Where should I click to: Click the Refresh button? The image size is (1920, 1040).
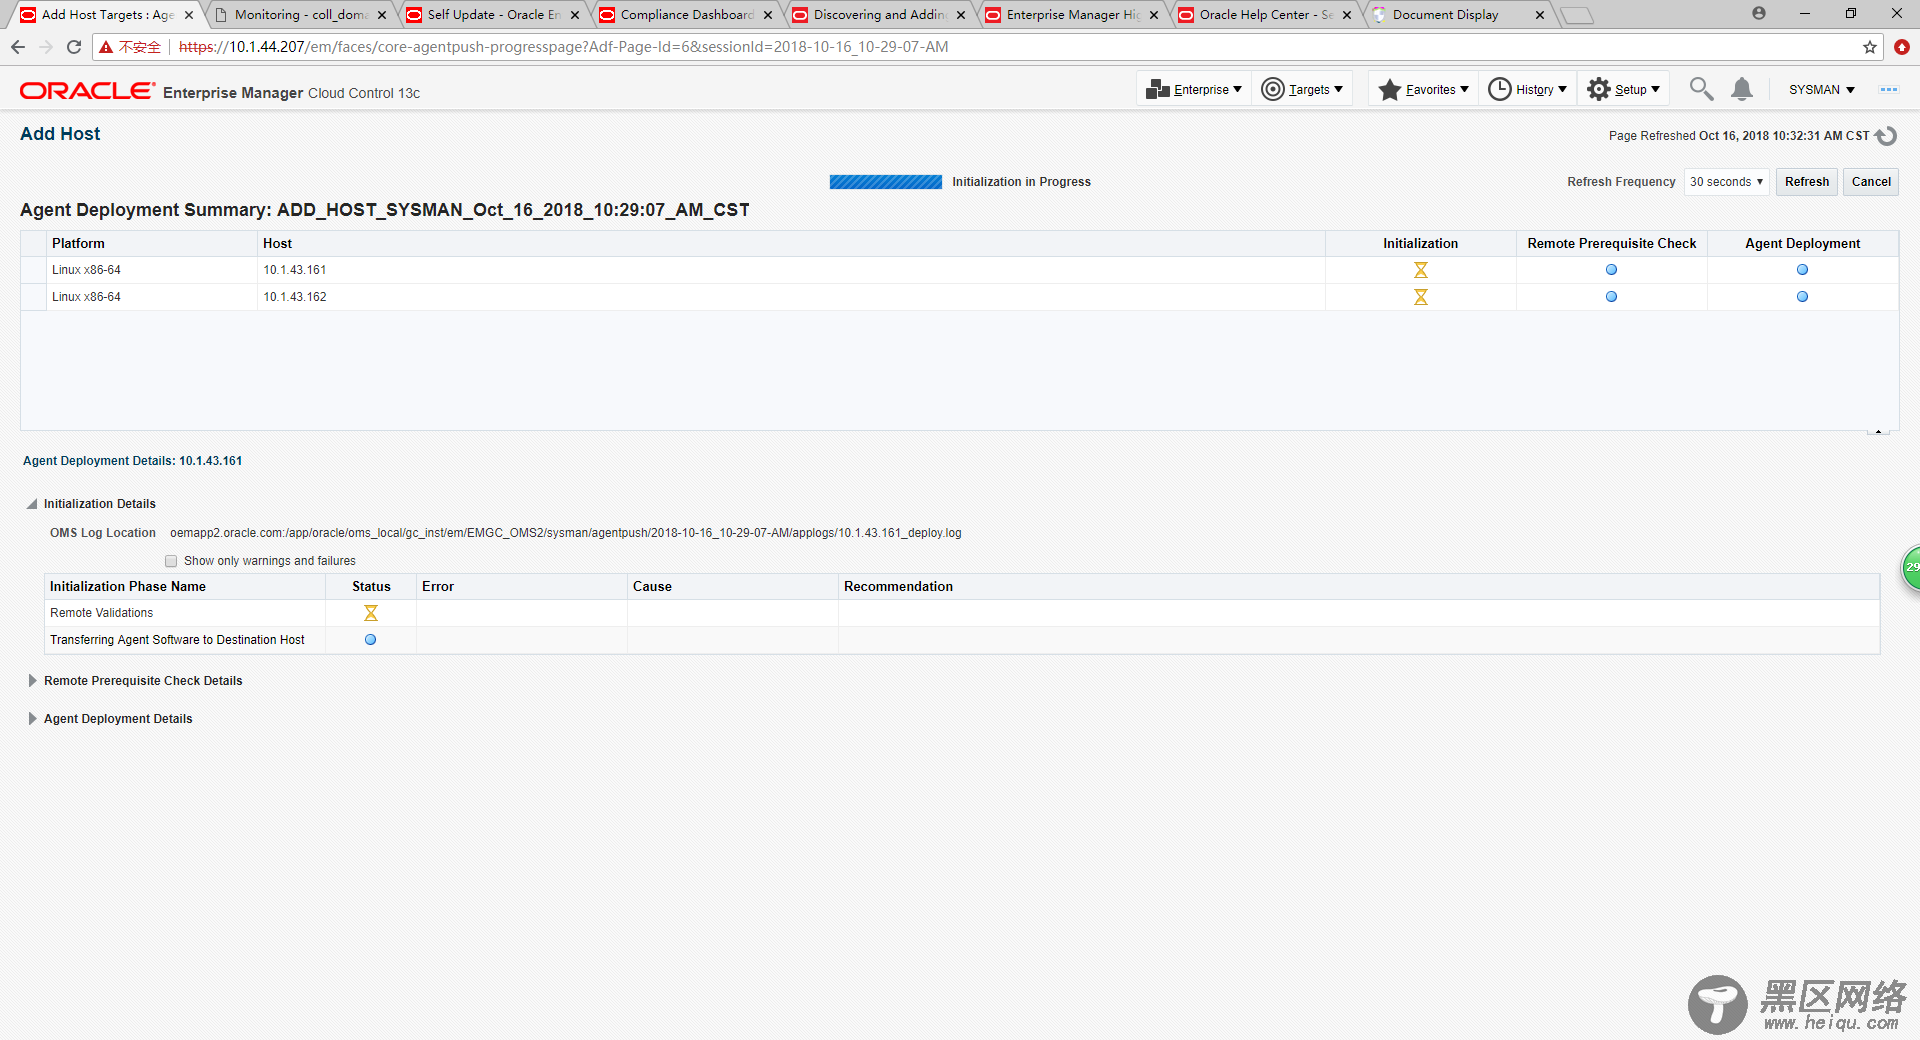pyautogui.click(x=1806, y=181)
